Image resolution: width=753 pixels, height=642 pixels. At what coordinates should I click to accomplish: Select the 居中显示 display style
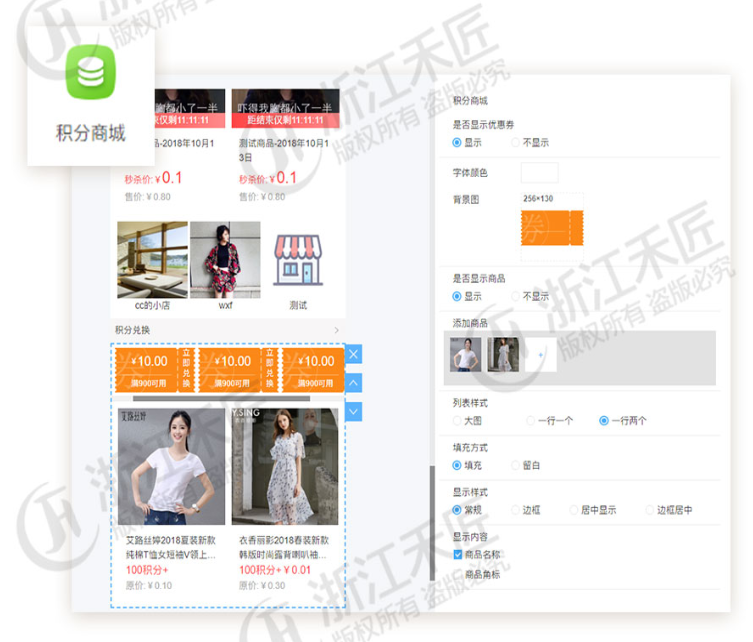573,510
